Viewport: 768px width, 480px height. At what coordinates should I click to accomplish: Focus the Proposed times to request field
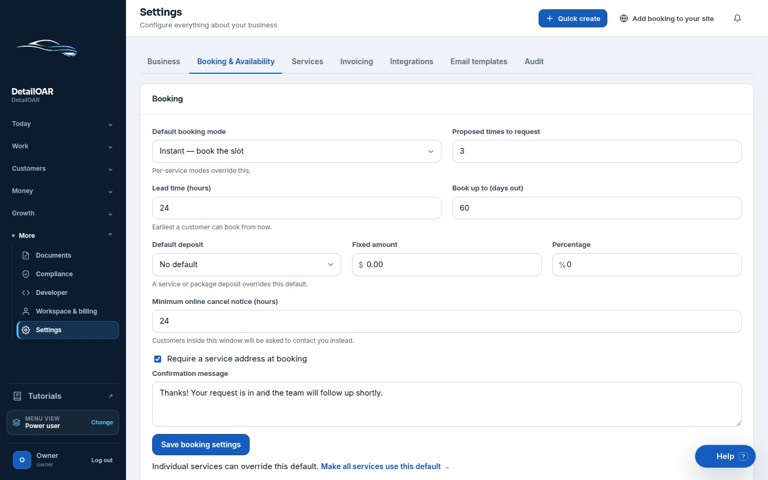[x=597, y=151]
